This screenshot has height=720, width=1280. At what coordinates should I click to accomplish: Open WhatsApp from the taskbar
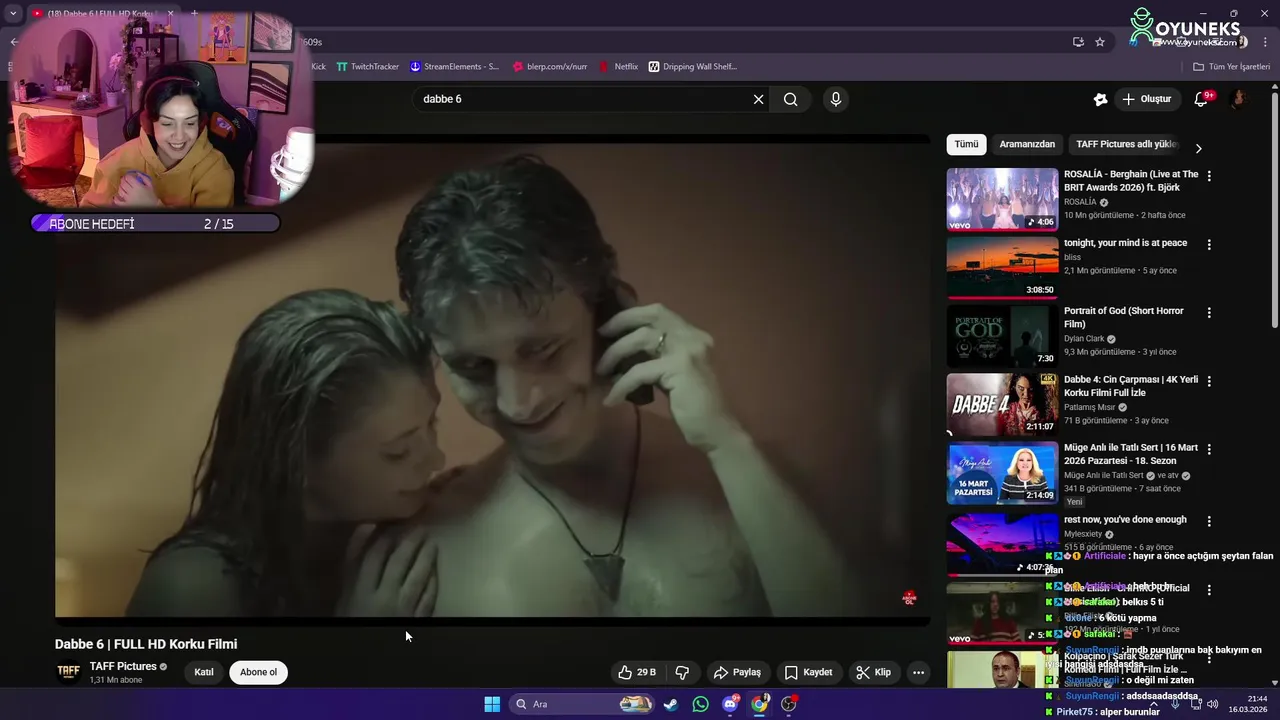(700, 704)
